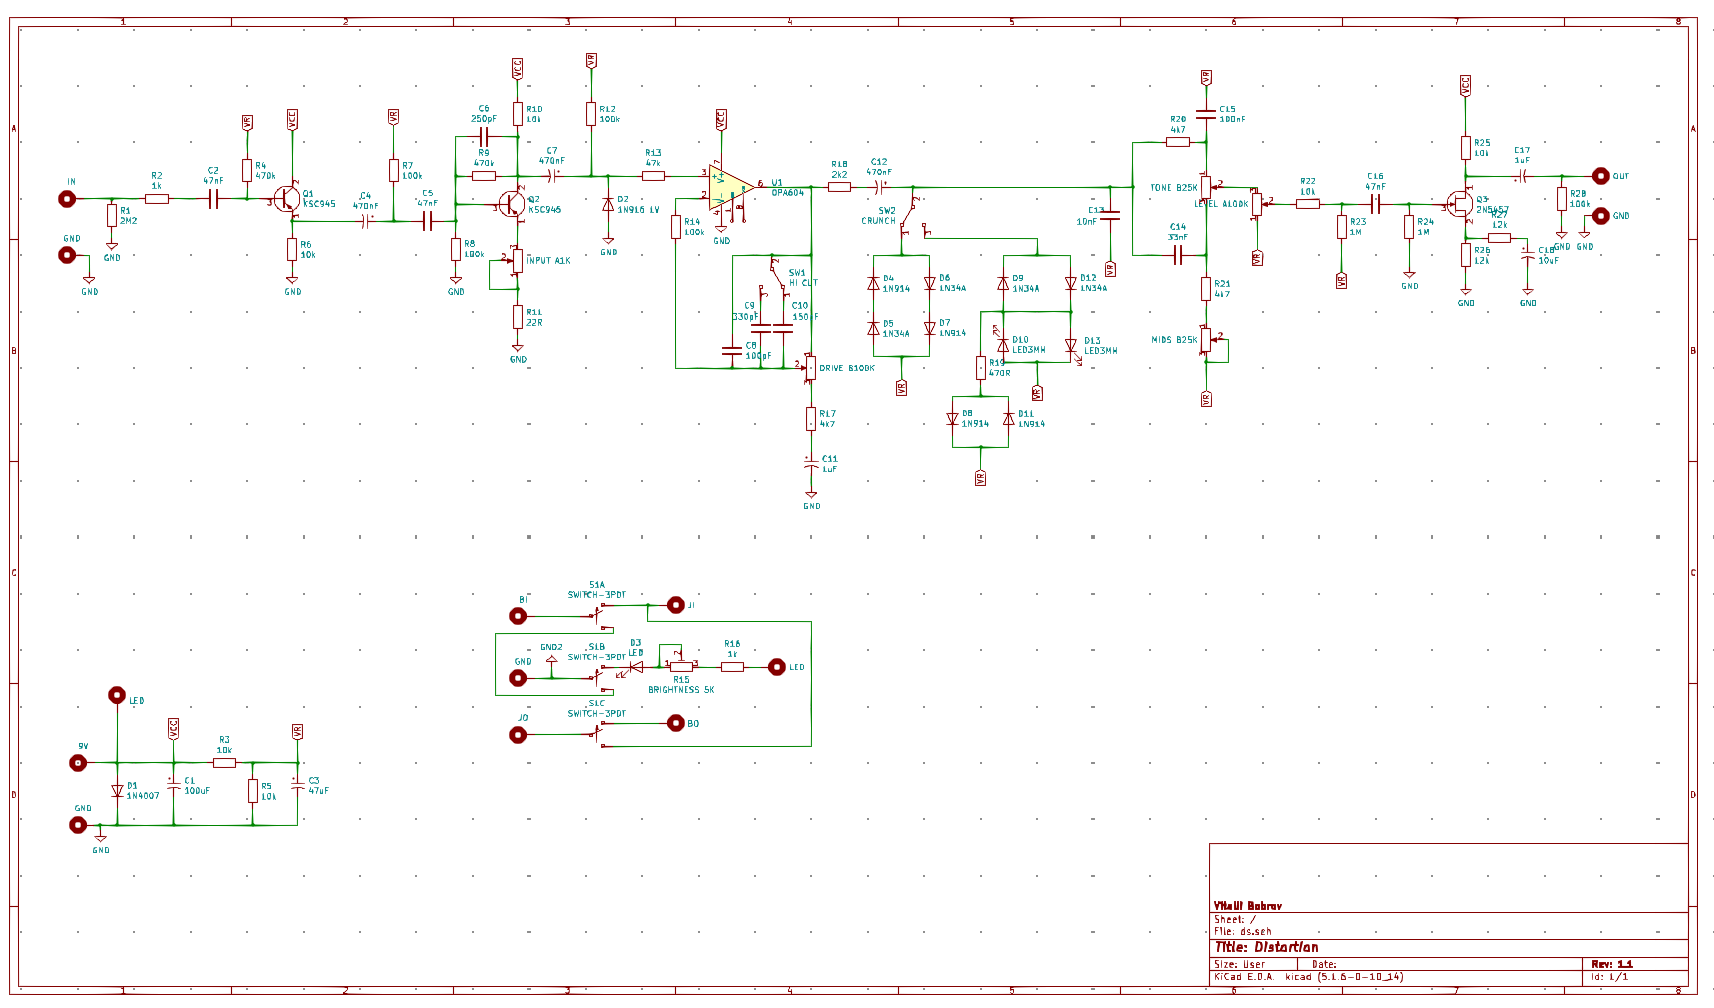Image resolution: width=1714 pixels, height=1008 pixels.
Task: Select the C6 250pF capacitor symbol
Action: [x=484, y=137]
